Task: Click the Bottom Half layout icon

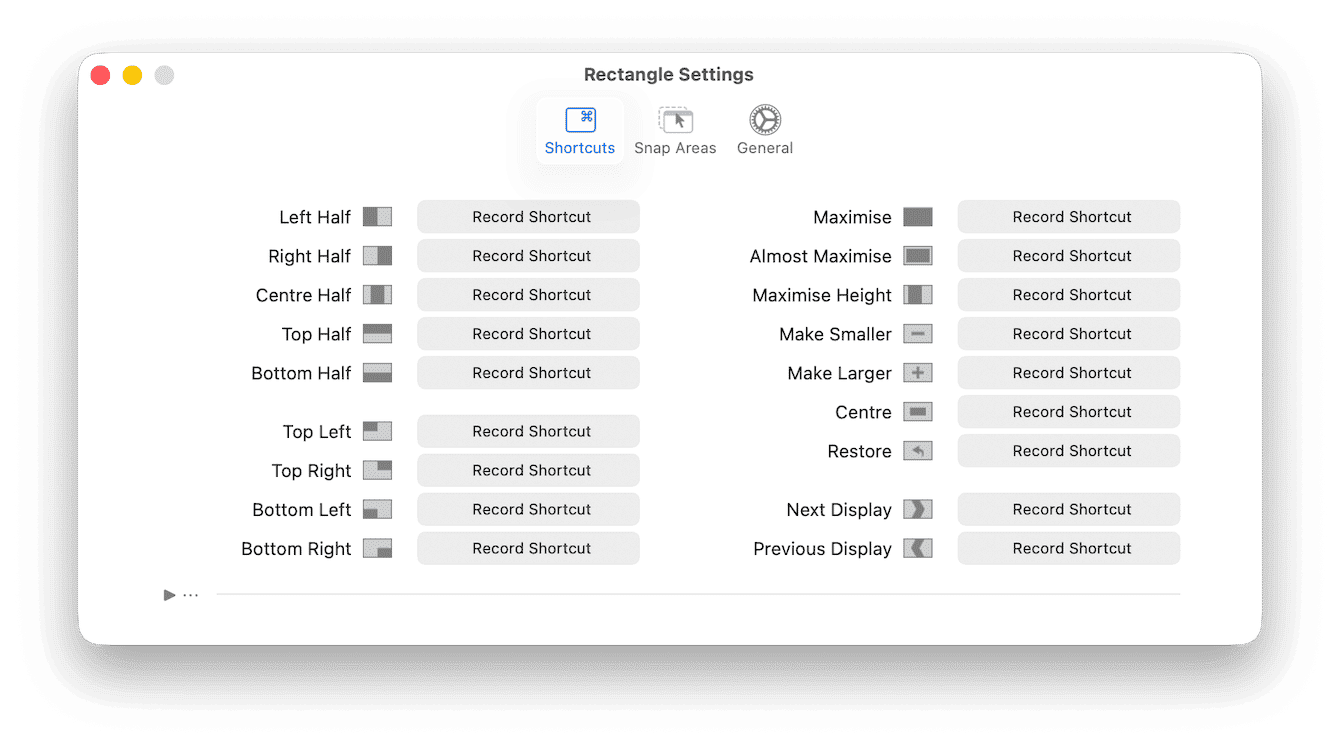Action: point(377,373)
